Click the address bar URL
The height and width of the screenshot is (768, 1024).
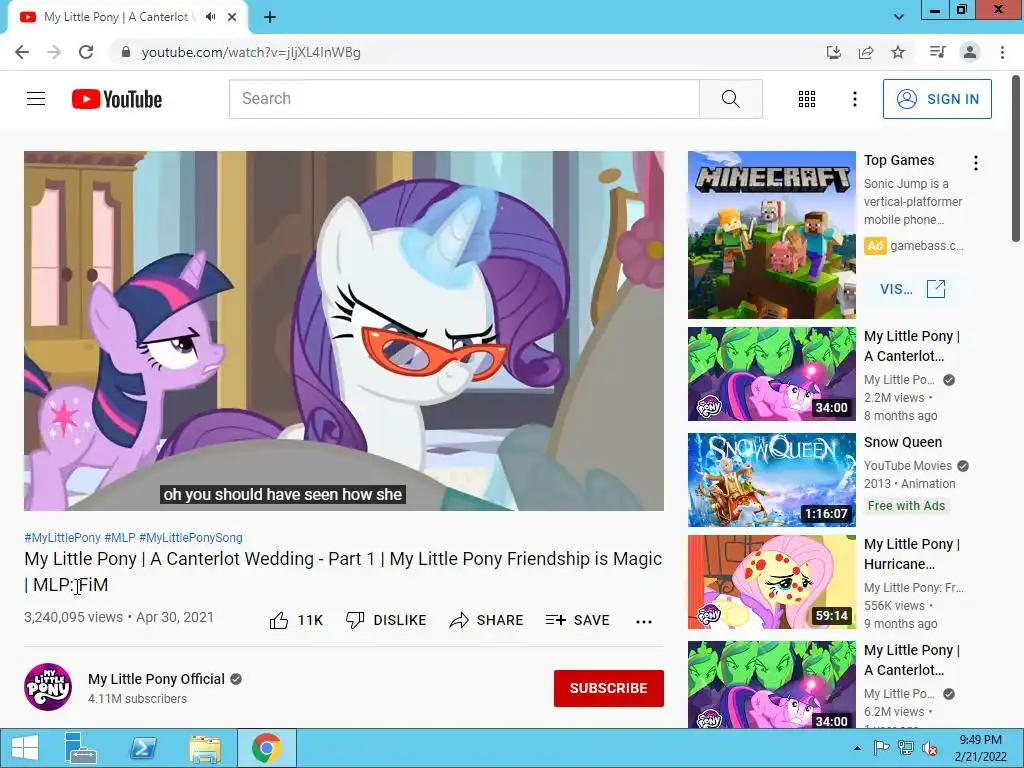click(251, 52)
